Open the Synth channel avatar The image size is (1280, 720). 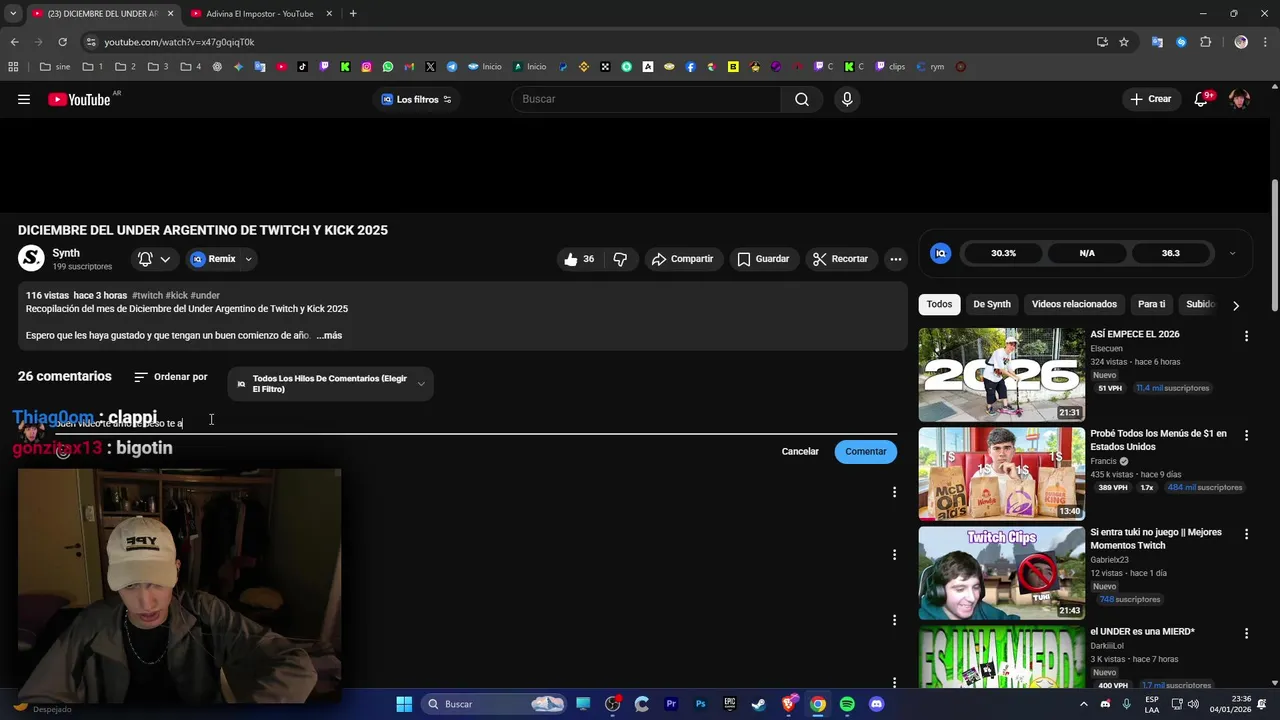pos(31,258)
